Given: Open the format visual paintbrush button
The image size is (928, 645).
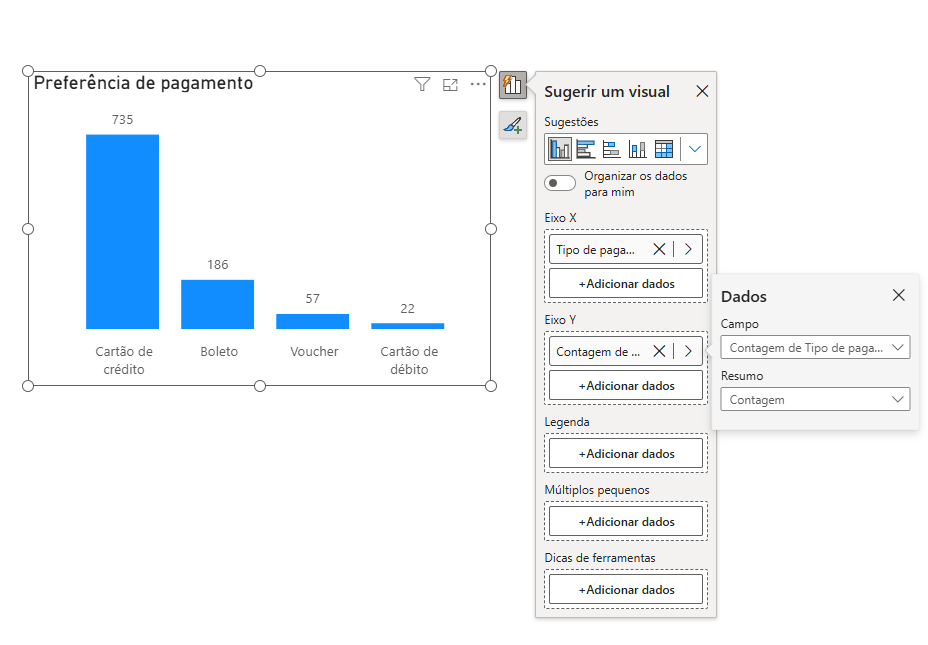Looking at the screenshot, I should point(513,125).
